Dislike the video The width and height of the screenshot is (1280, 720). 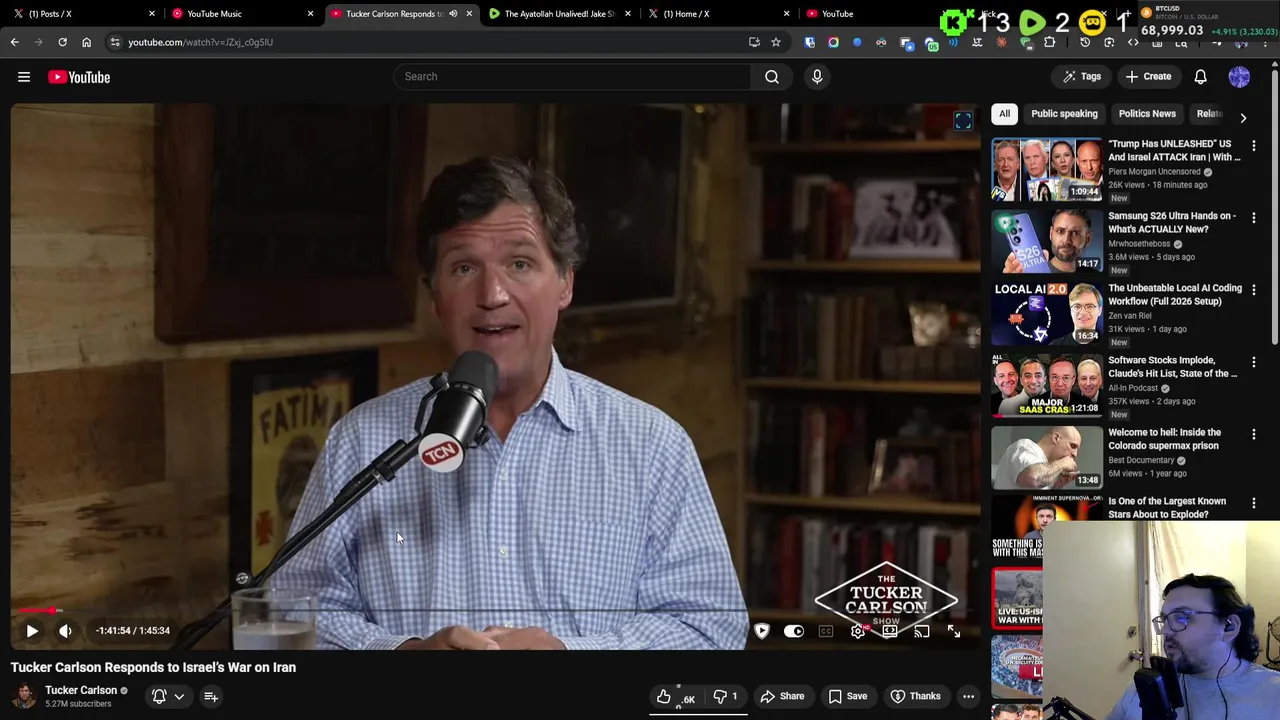[x=726, y=697]
